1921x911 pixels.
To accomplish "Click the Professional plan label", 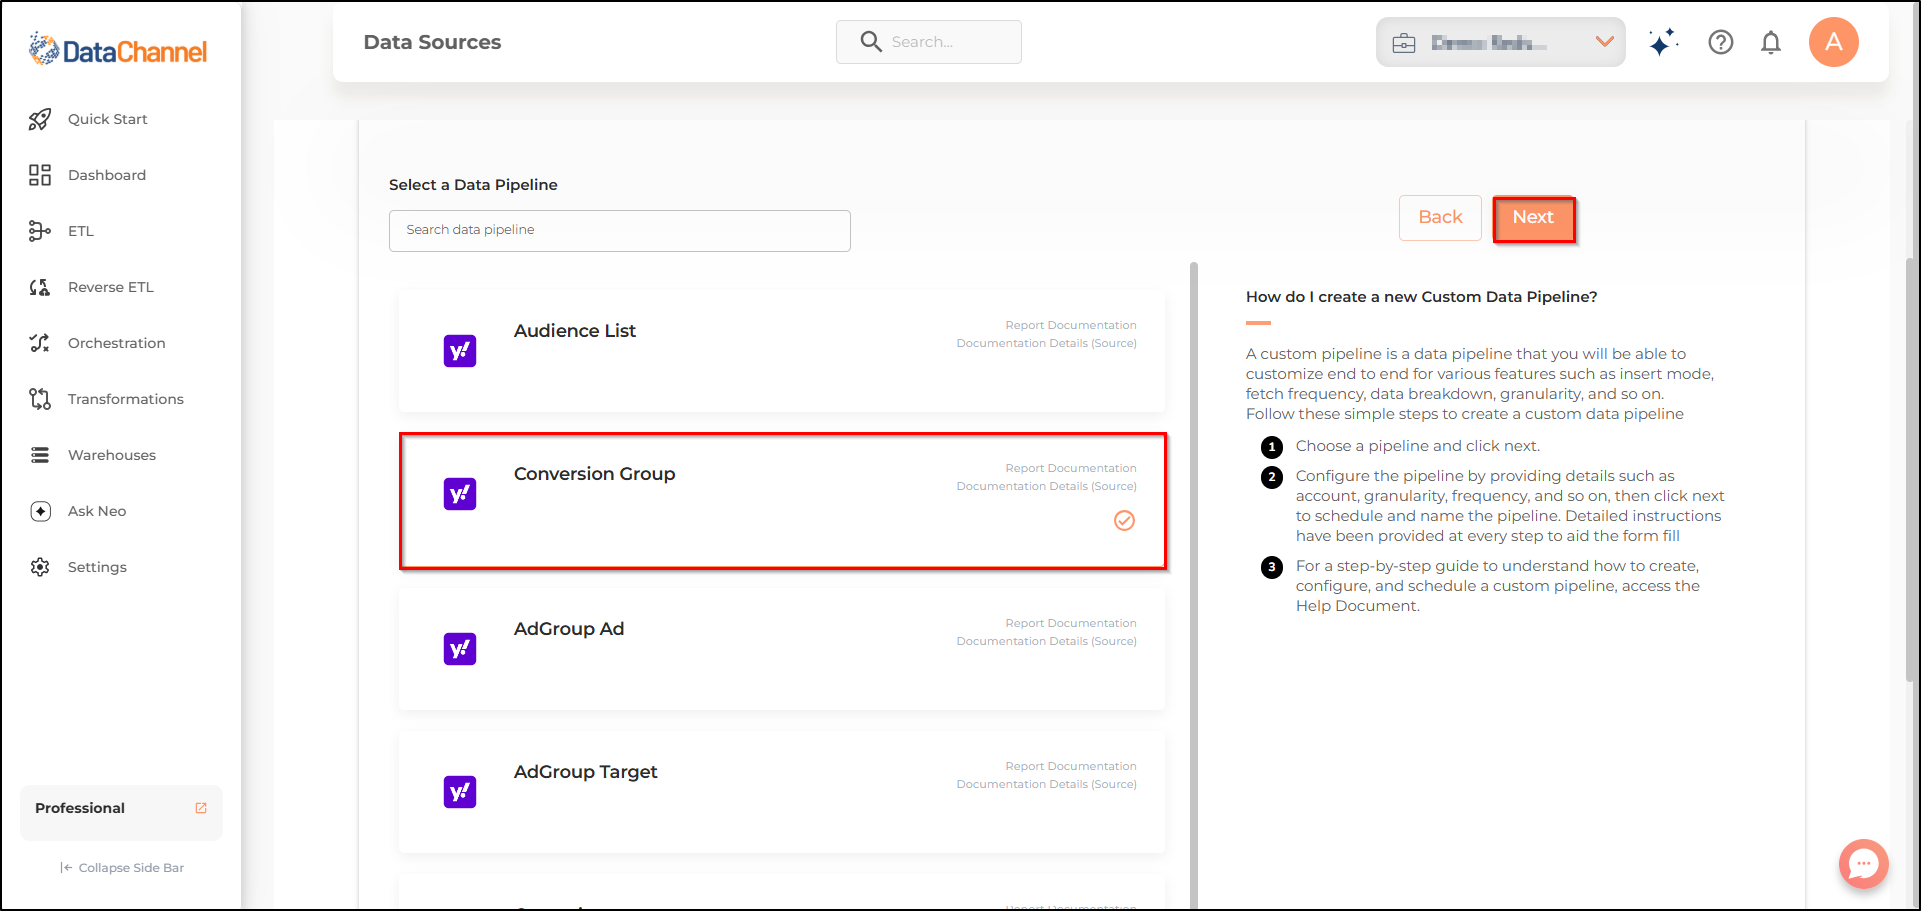I will pyautogui.click(x=80, y=808).
